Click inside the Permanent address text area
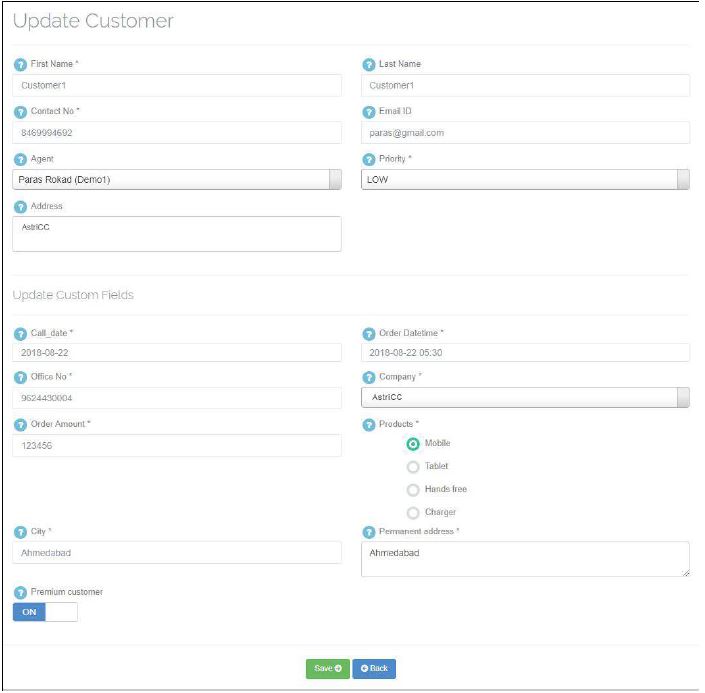705x693 pixels. 525,559
